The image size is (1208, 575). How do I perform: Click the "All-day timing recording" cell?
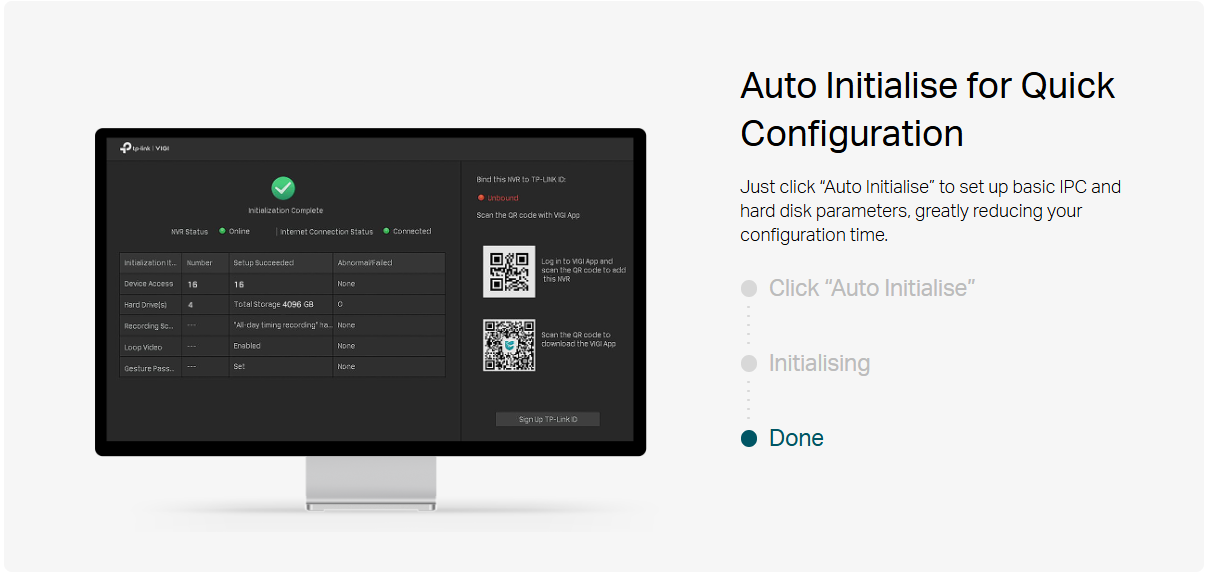coord(282,325)
